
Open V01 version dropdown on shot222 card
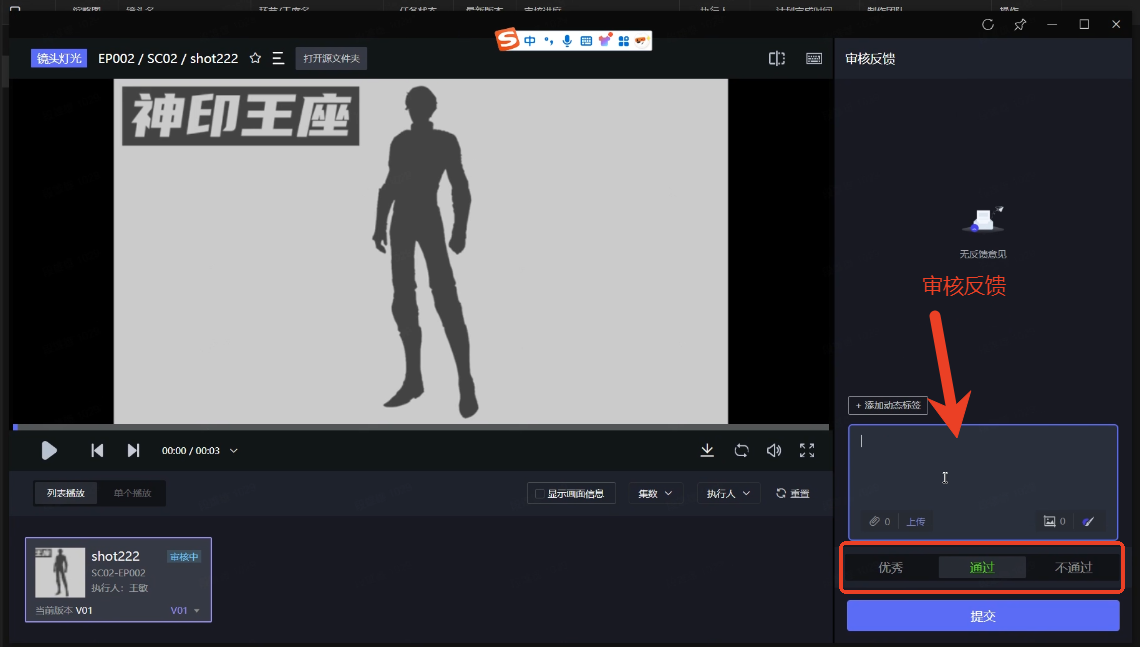185,611
